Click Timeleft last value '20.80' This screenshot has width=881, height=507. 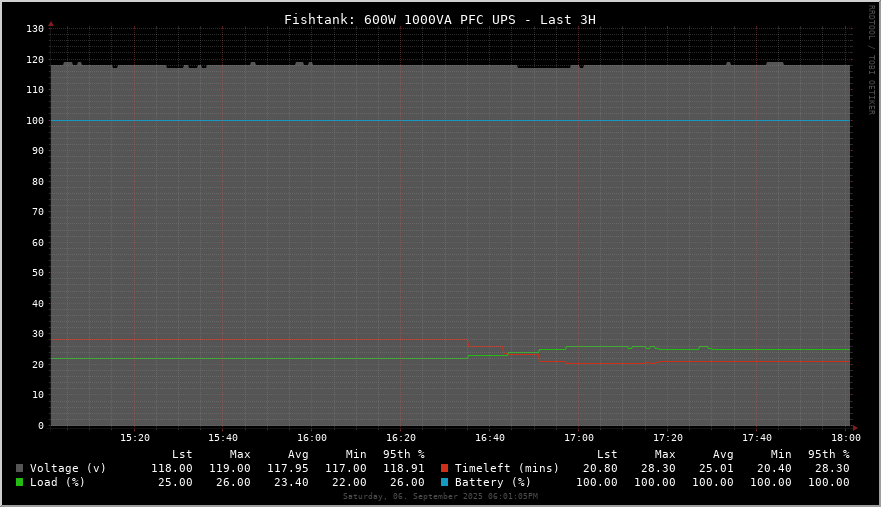tap(600, 468)
